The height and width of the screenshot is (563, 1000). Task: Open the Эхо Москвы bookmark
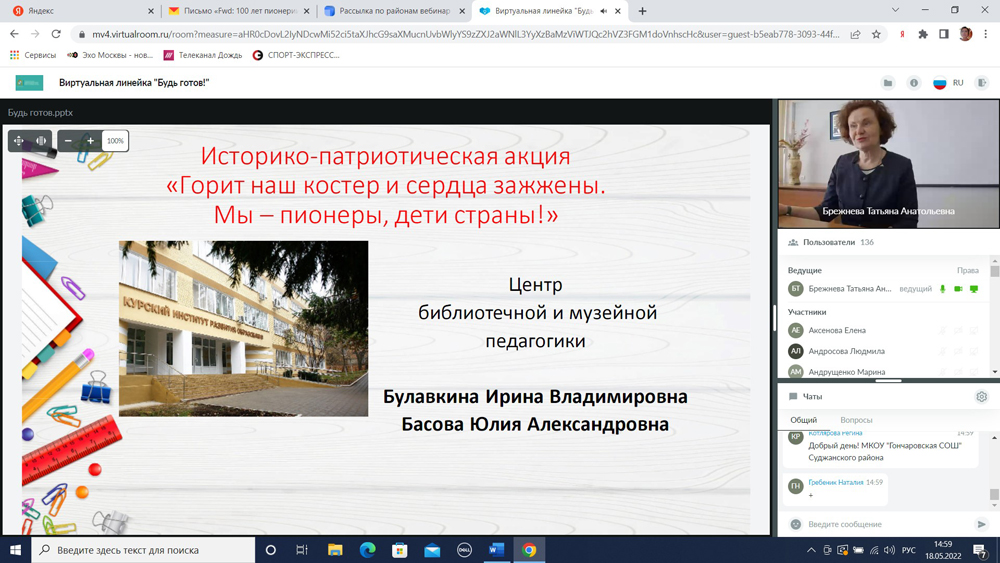[x=110, y=55]
